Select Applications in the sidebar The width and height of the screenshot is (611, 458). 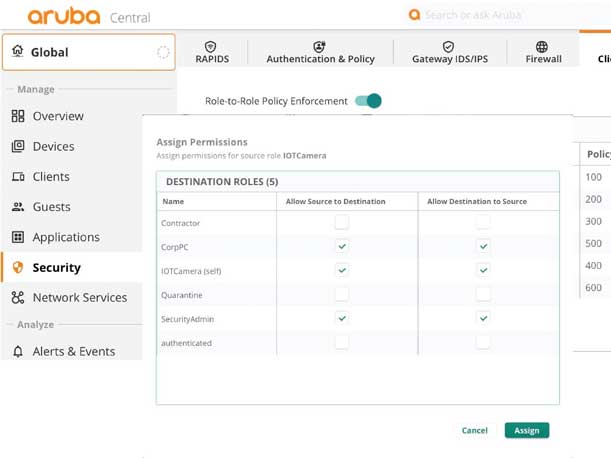tap(66, 237)
